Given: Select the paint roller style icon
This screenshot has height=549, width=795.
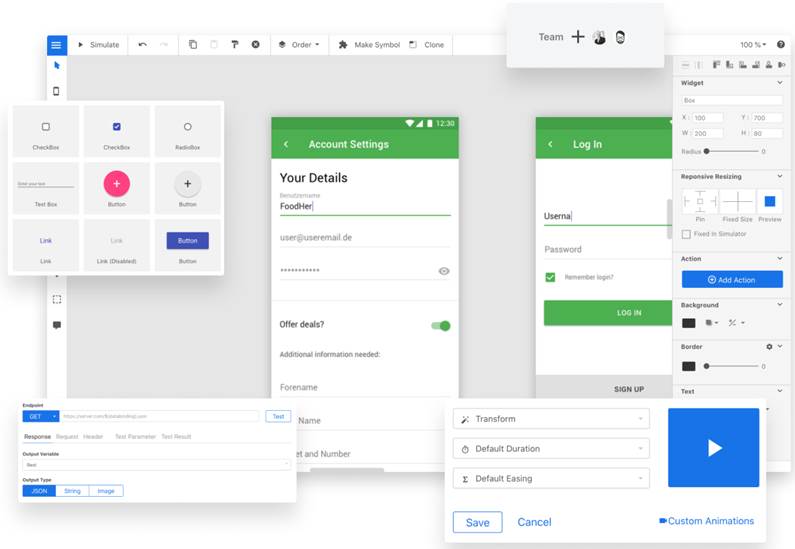Looking at the screenshot, I should point(234,45).
